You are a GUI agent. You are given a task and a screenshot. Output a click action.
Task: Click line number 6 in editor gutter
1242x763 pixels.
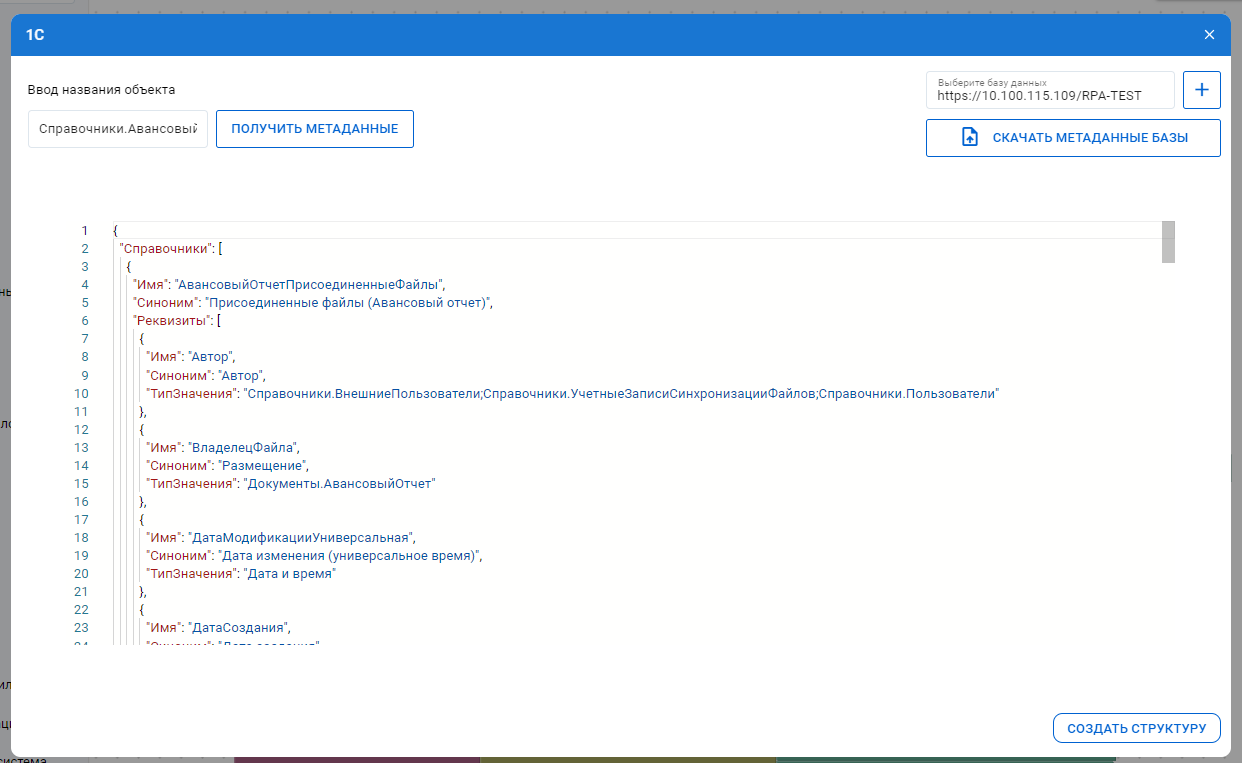(x=85, y=321)
